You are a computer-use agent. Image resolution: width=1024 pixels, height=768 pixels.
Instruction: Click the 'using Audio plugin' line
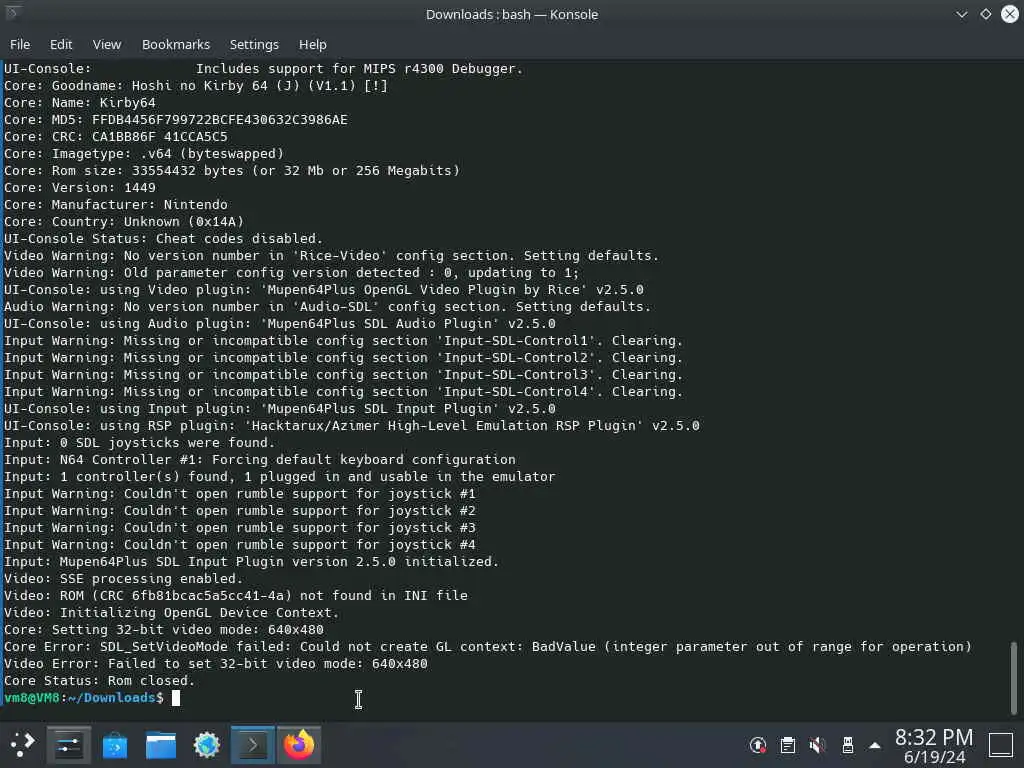pos(280,324)
